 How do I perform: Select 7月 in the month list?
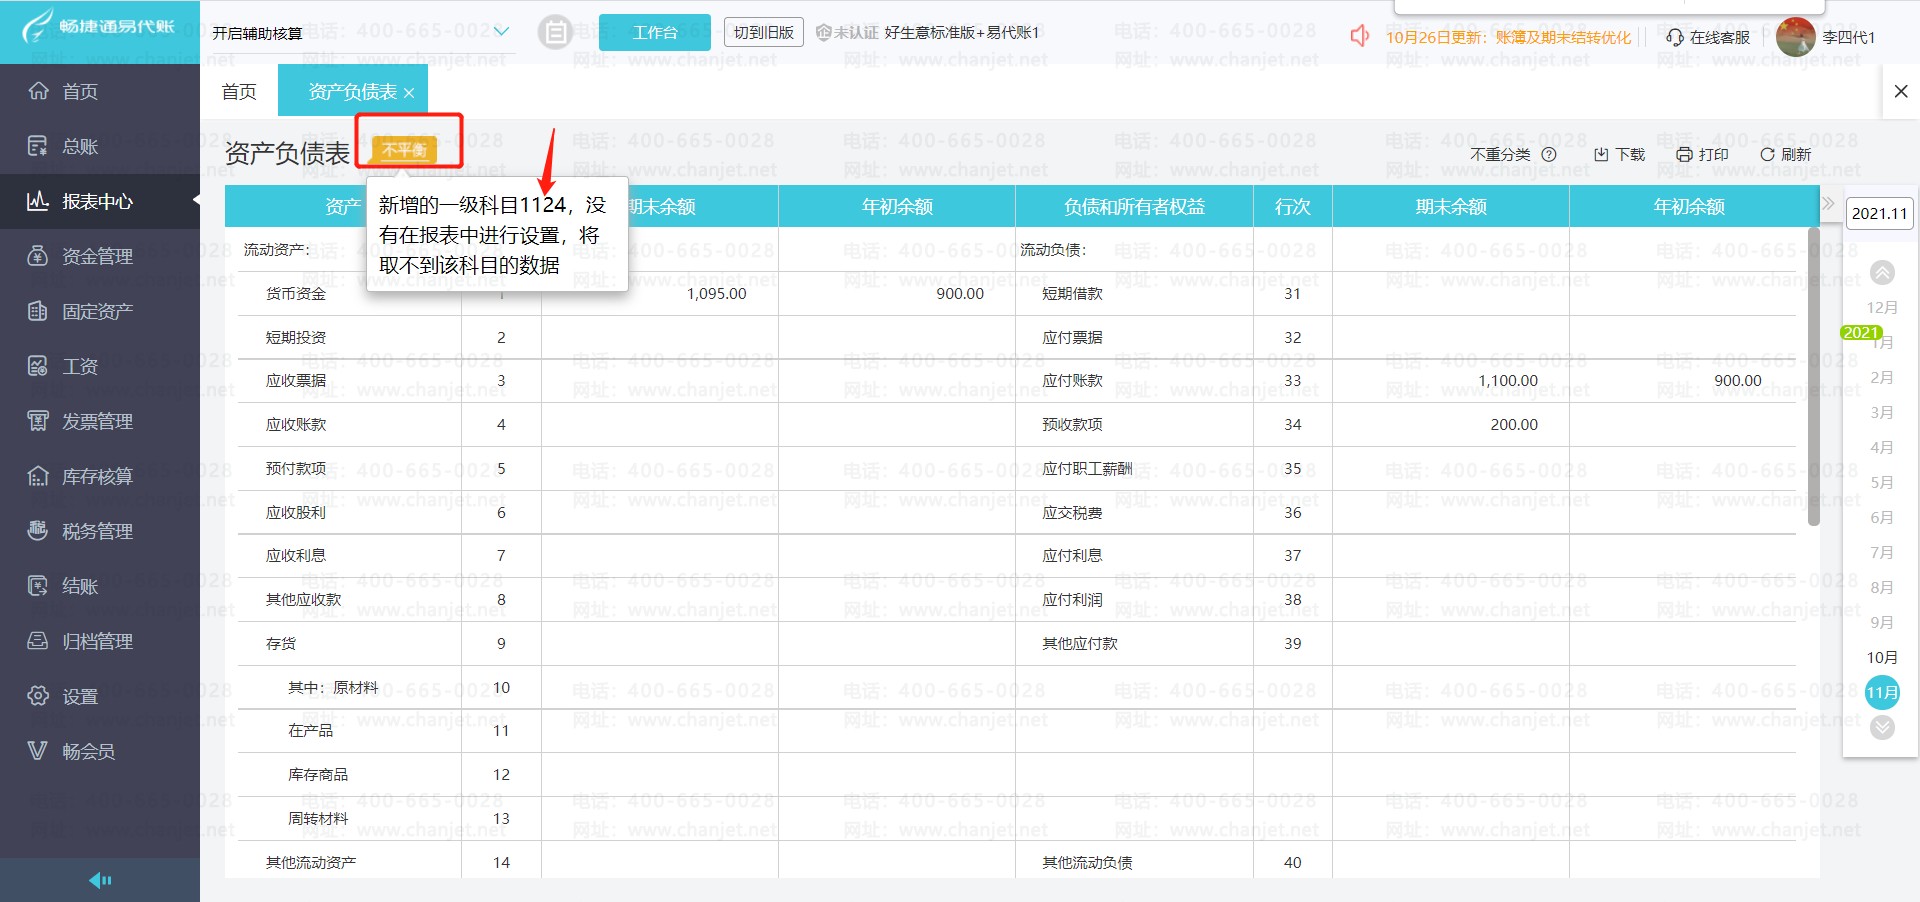tap(1882, 553)
